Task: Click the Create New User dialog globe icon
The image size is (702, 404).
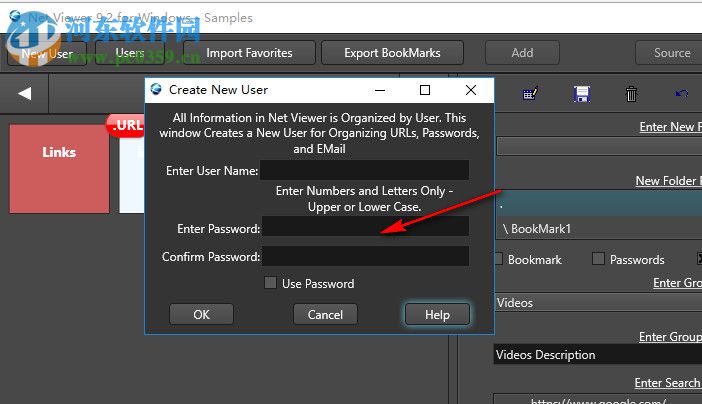Action: [x=156, y=89]
